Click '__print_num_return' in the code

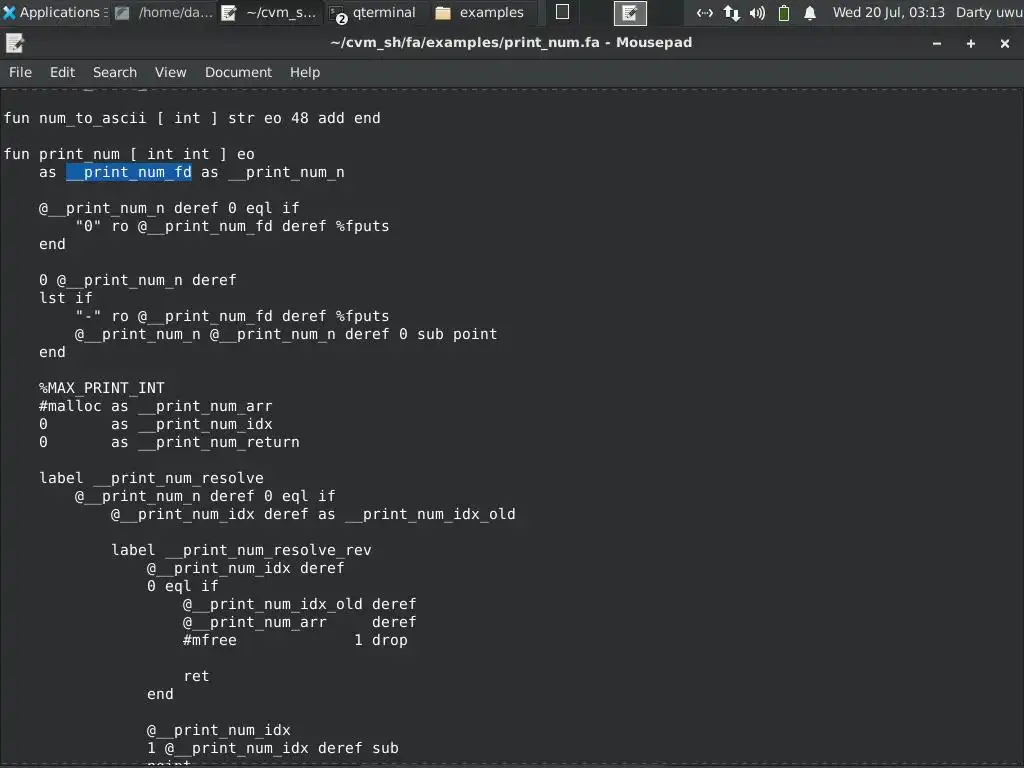tap(218, 442)
